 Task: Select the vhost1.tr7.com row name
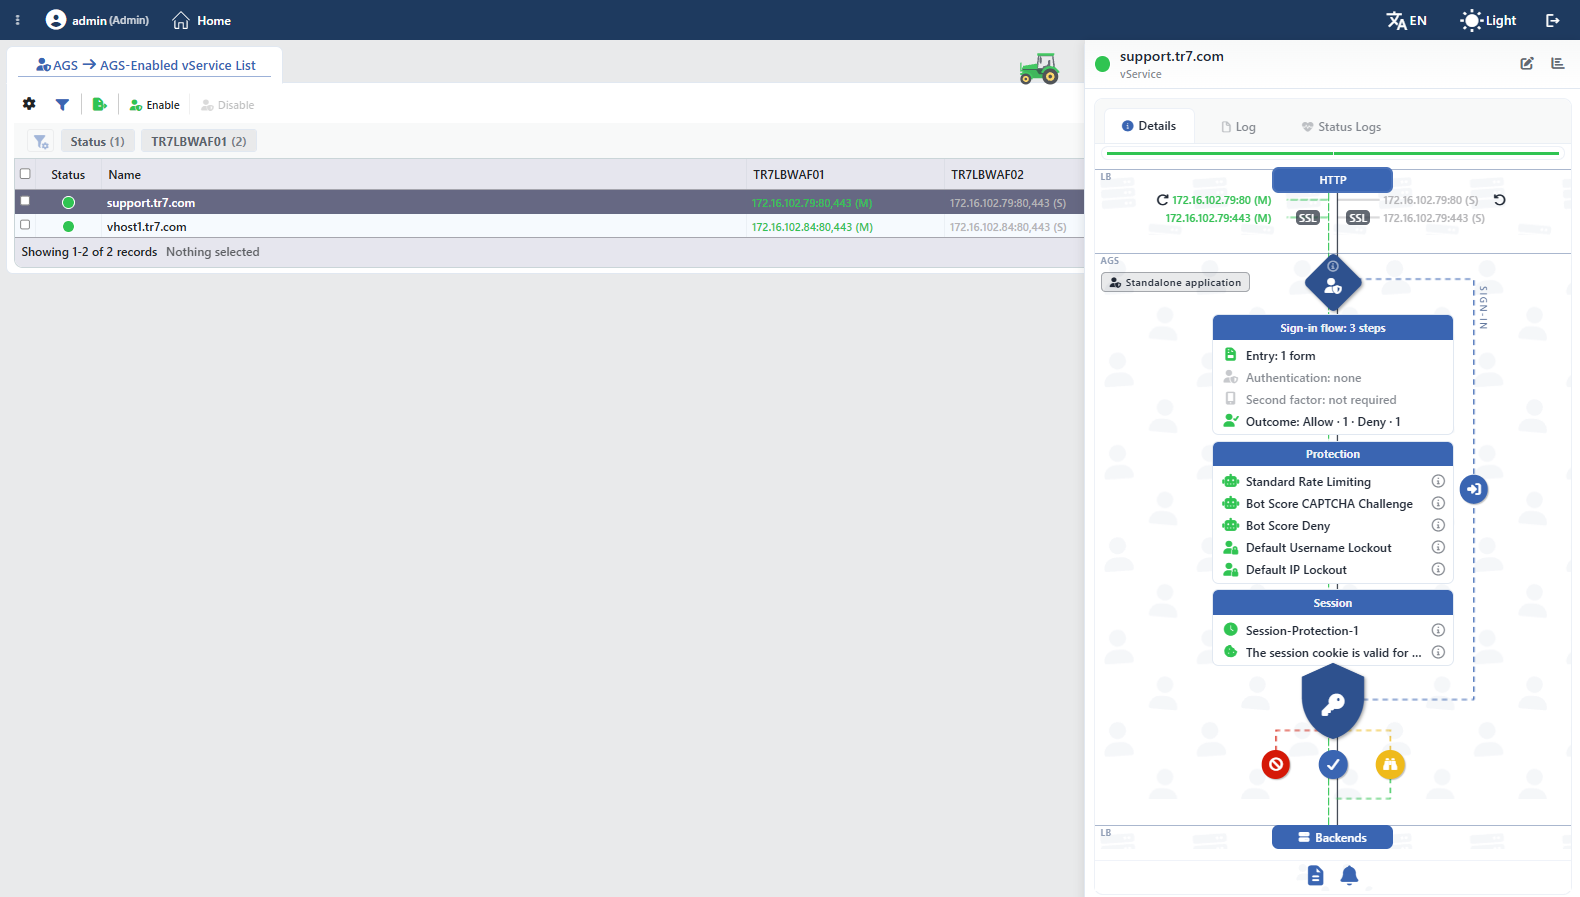[147, 227]
